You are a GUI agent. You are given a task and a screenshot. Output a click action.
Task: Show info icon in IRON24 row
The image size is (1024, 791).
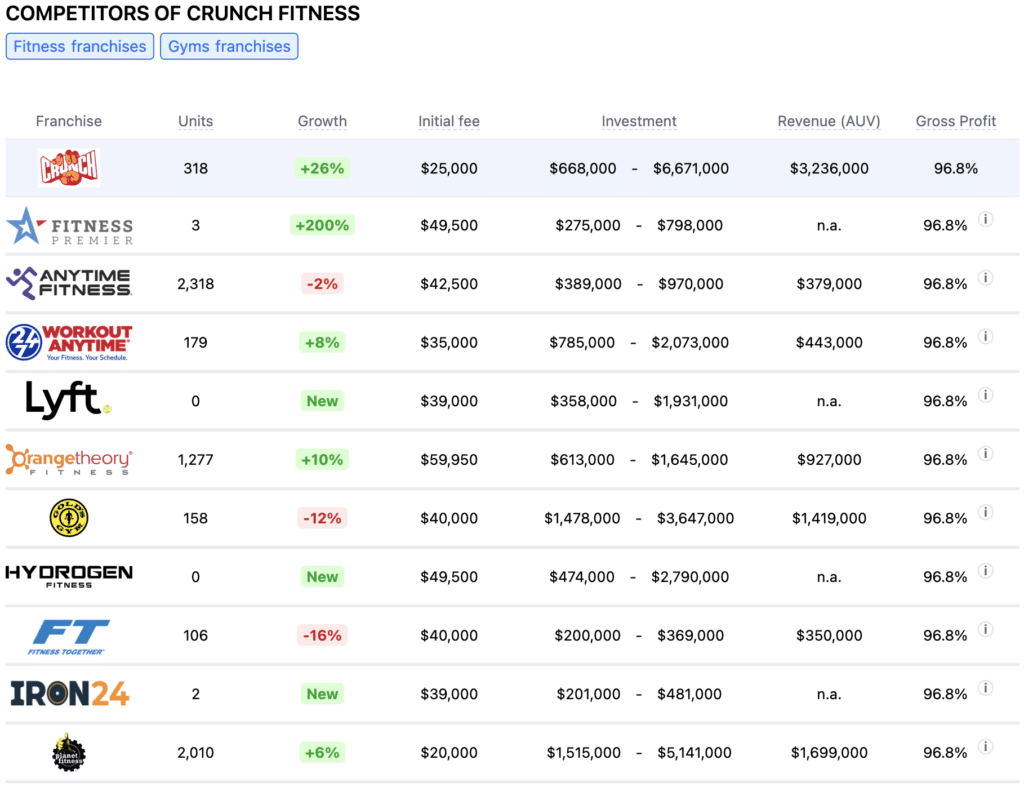[985, 688]
